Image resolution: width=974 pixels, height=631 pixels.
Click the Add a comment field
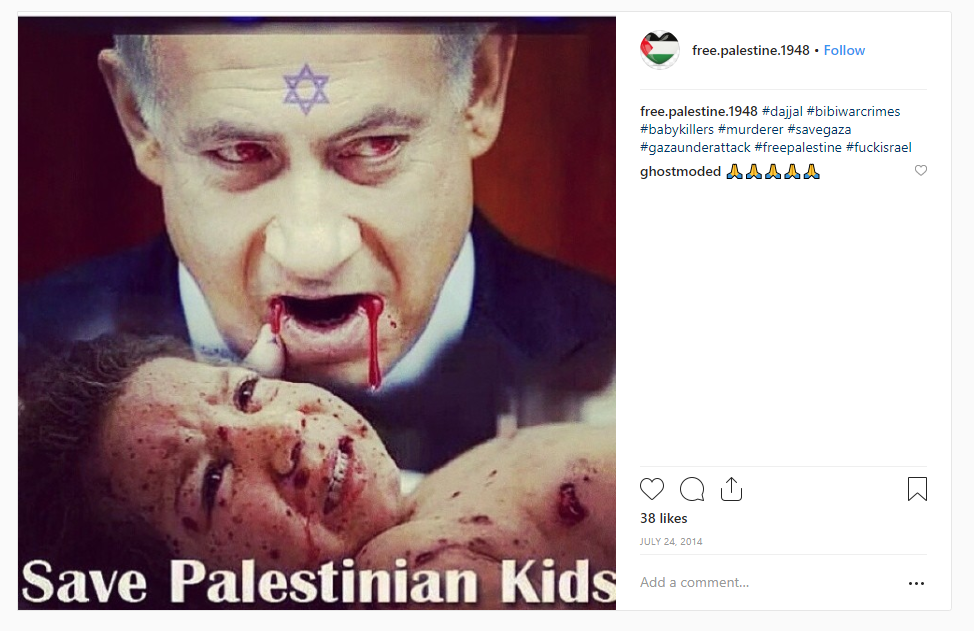coord(769,583)
